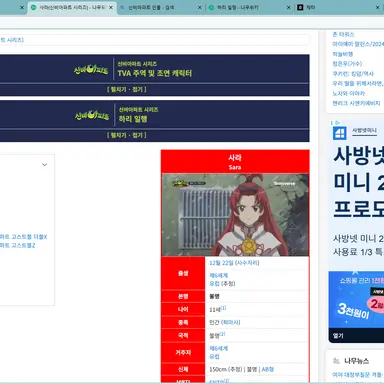Open 노자와 아야카 sidebar link

349,93
